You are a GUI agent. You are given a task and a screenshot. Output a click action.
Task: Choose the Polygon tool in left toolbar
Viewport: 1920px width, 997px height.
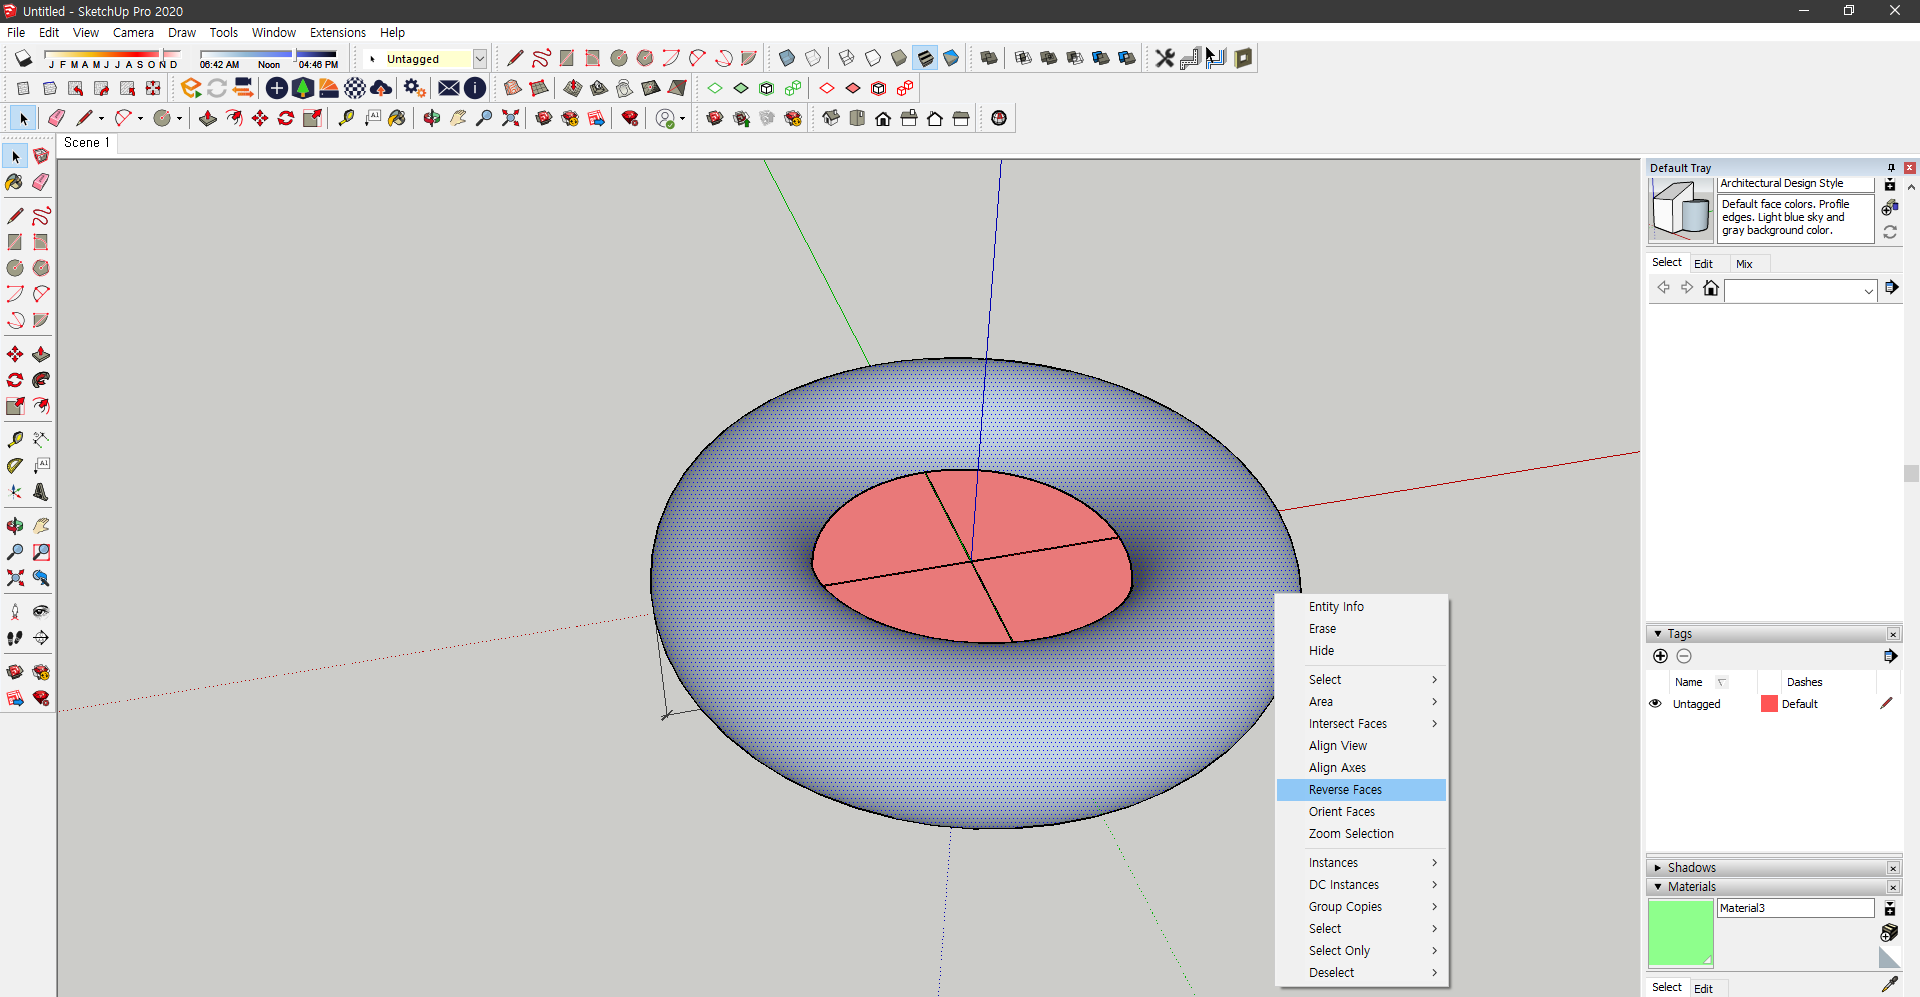(x=41, y=268)
